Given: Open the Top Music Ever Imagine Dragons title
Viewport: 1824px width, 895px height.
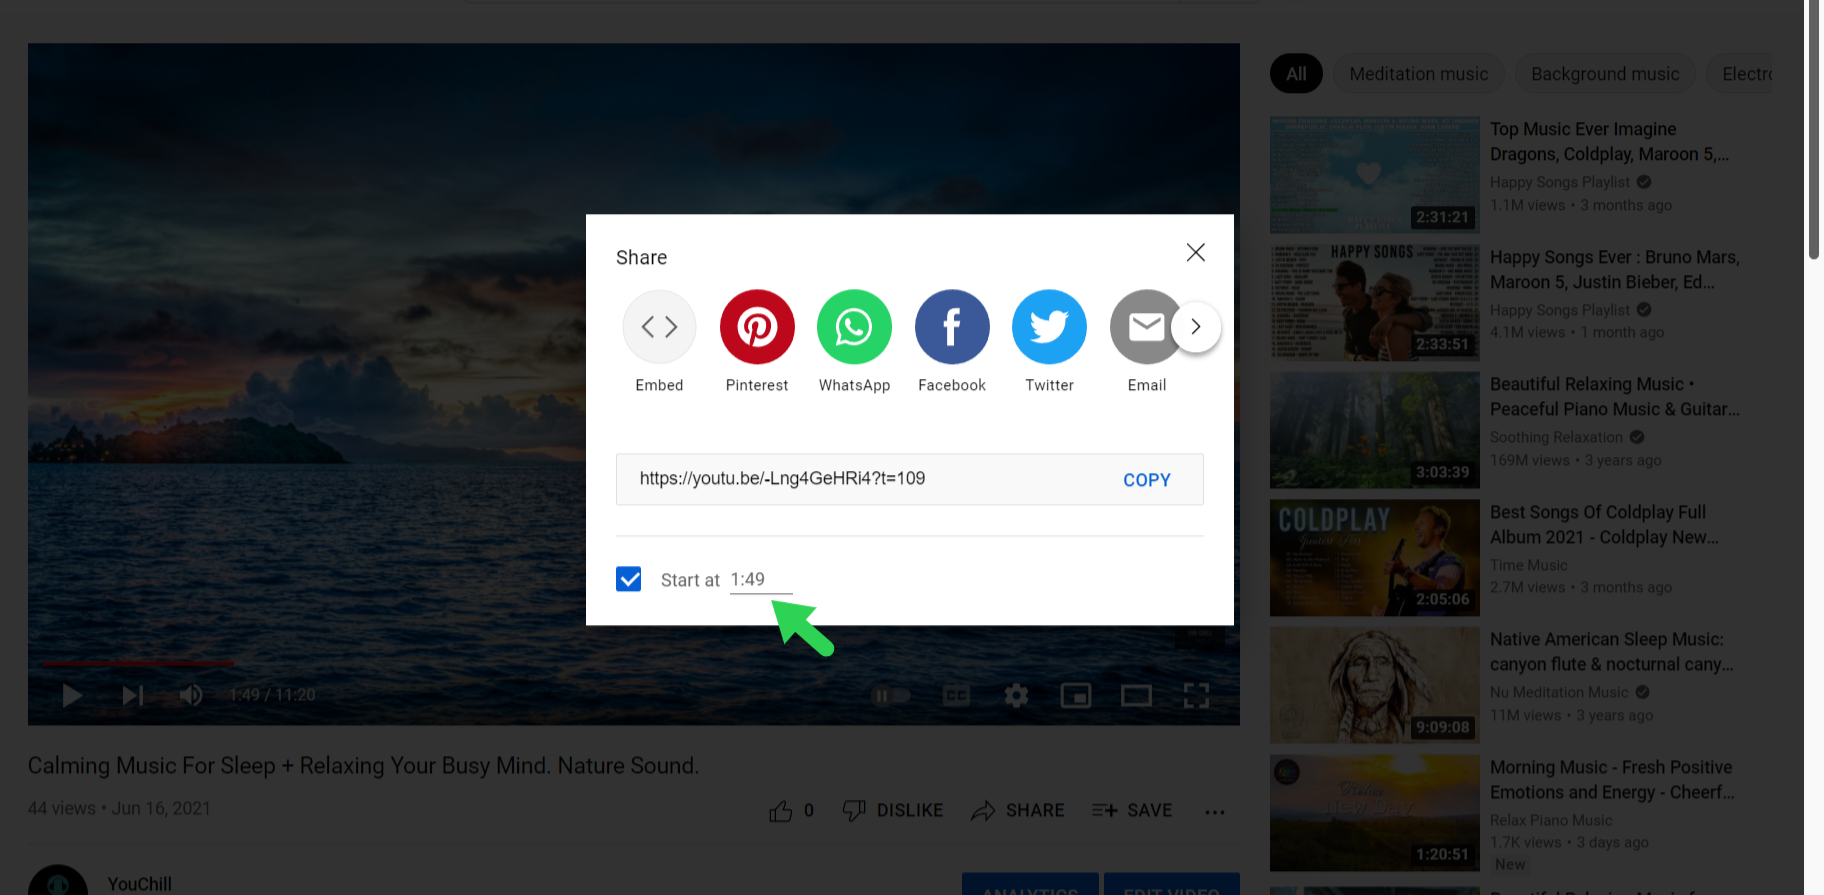Looking at the screenshot, I should [1609, 142].
